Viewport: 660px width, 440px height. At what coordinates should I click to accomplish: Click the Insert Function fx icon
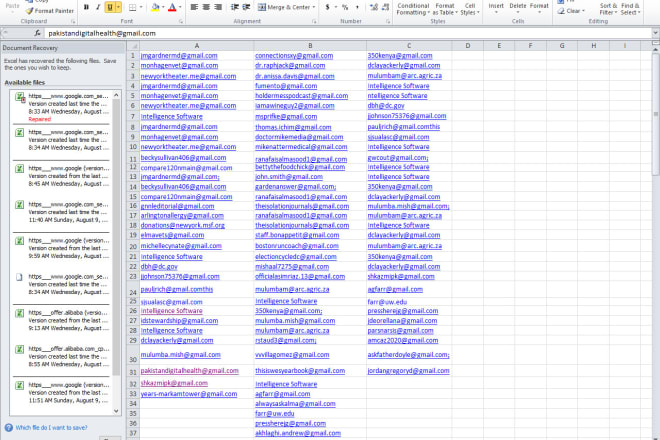pyautogui.click(x=37, y=33)
